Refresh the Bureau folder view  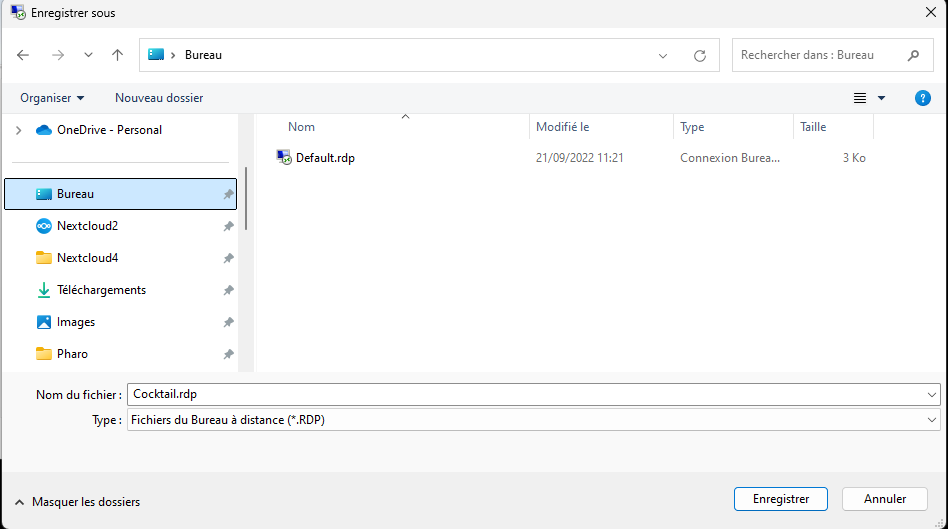(700, 56)
